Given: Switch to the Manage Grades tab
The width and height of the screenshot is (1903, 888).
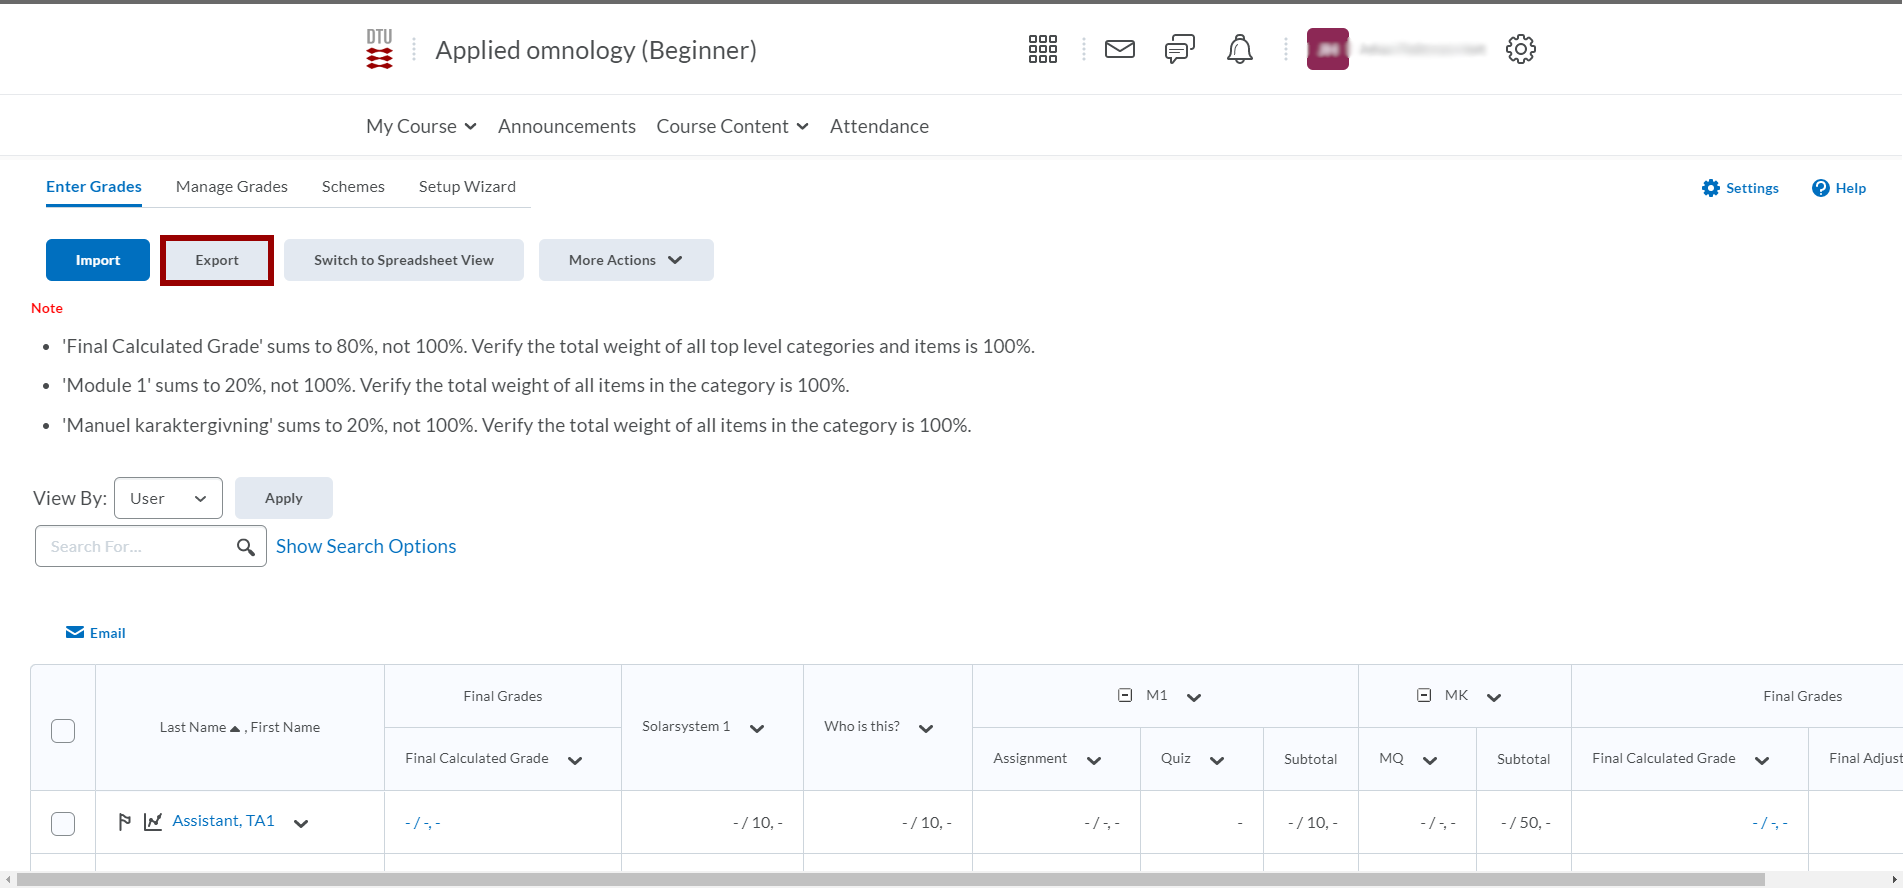Looking at the screenshot, I should click(231, 187).
